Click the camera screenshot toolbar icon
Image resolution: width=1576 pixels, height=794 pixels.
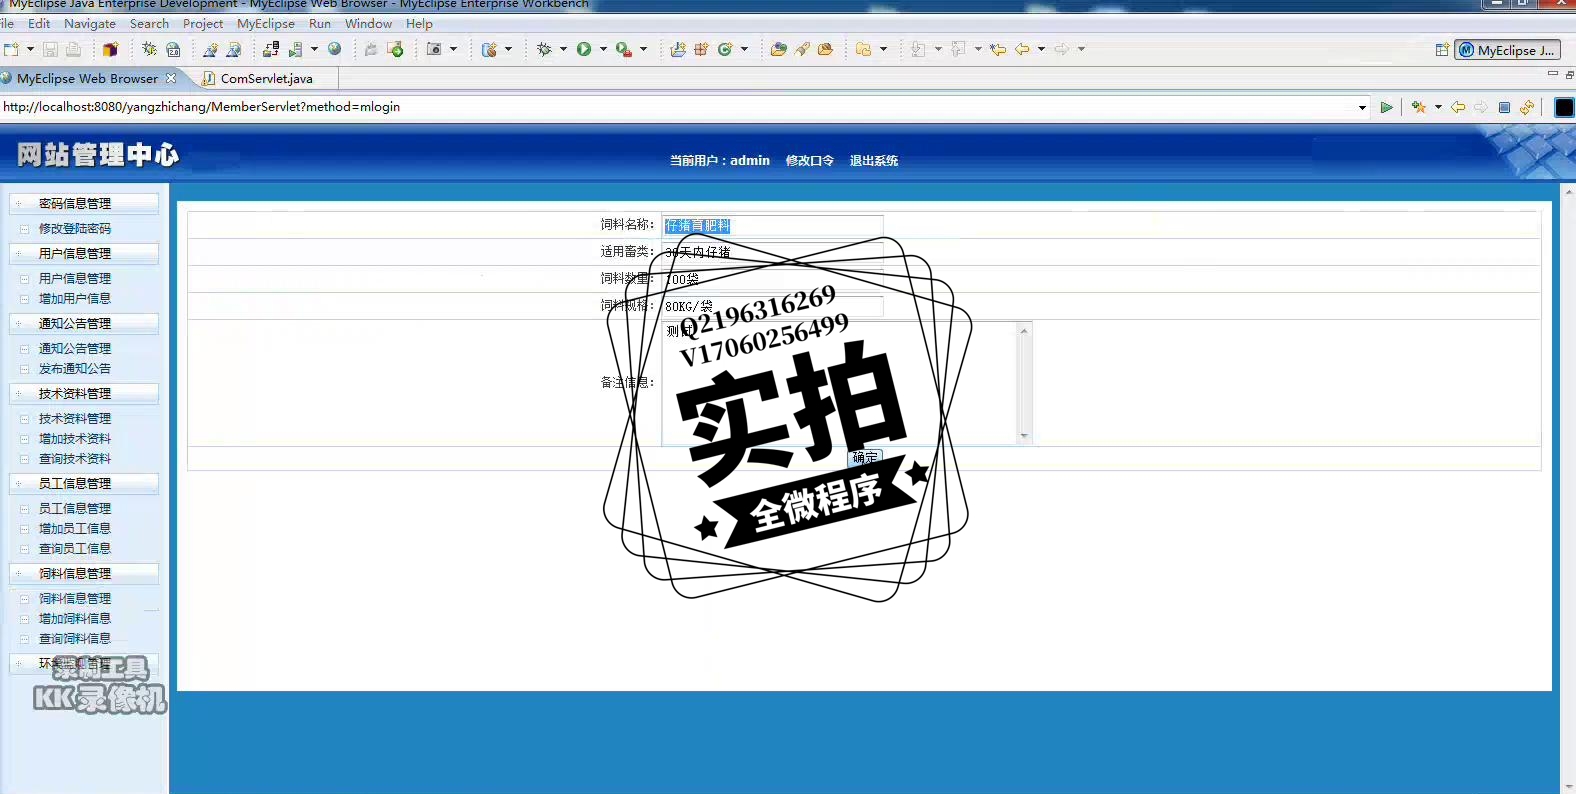[x=434, y=49]
